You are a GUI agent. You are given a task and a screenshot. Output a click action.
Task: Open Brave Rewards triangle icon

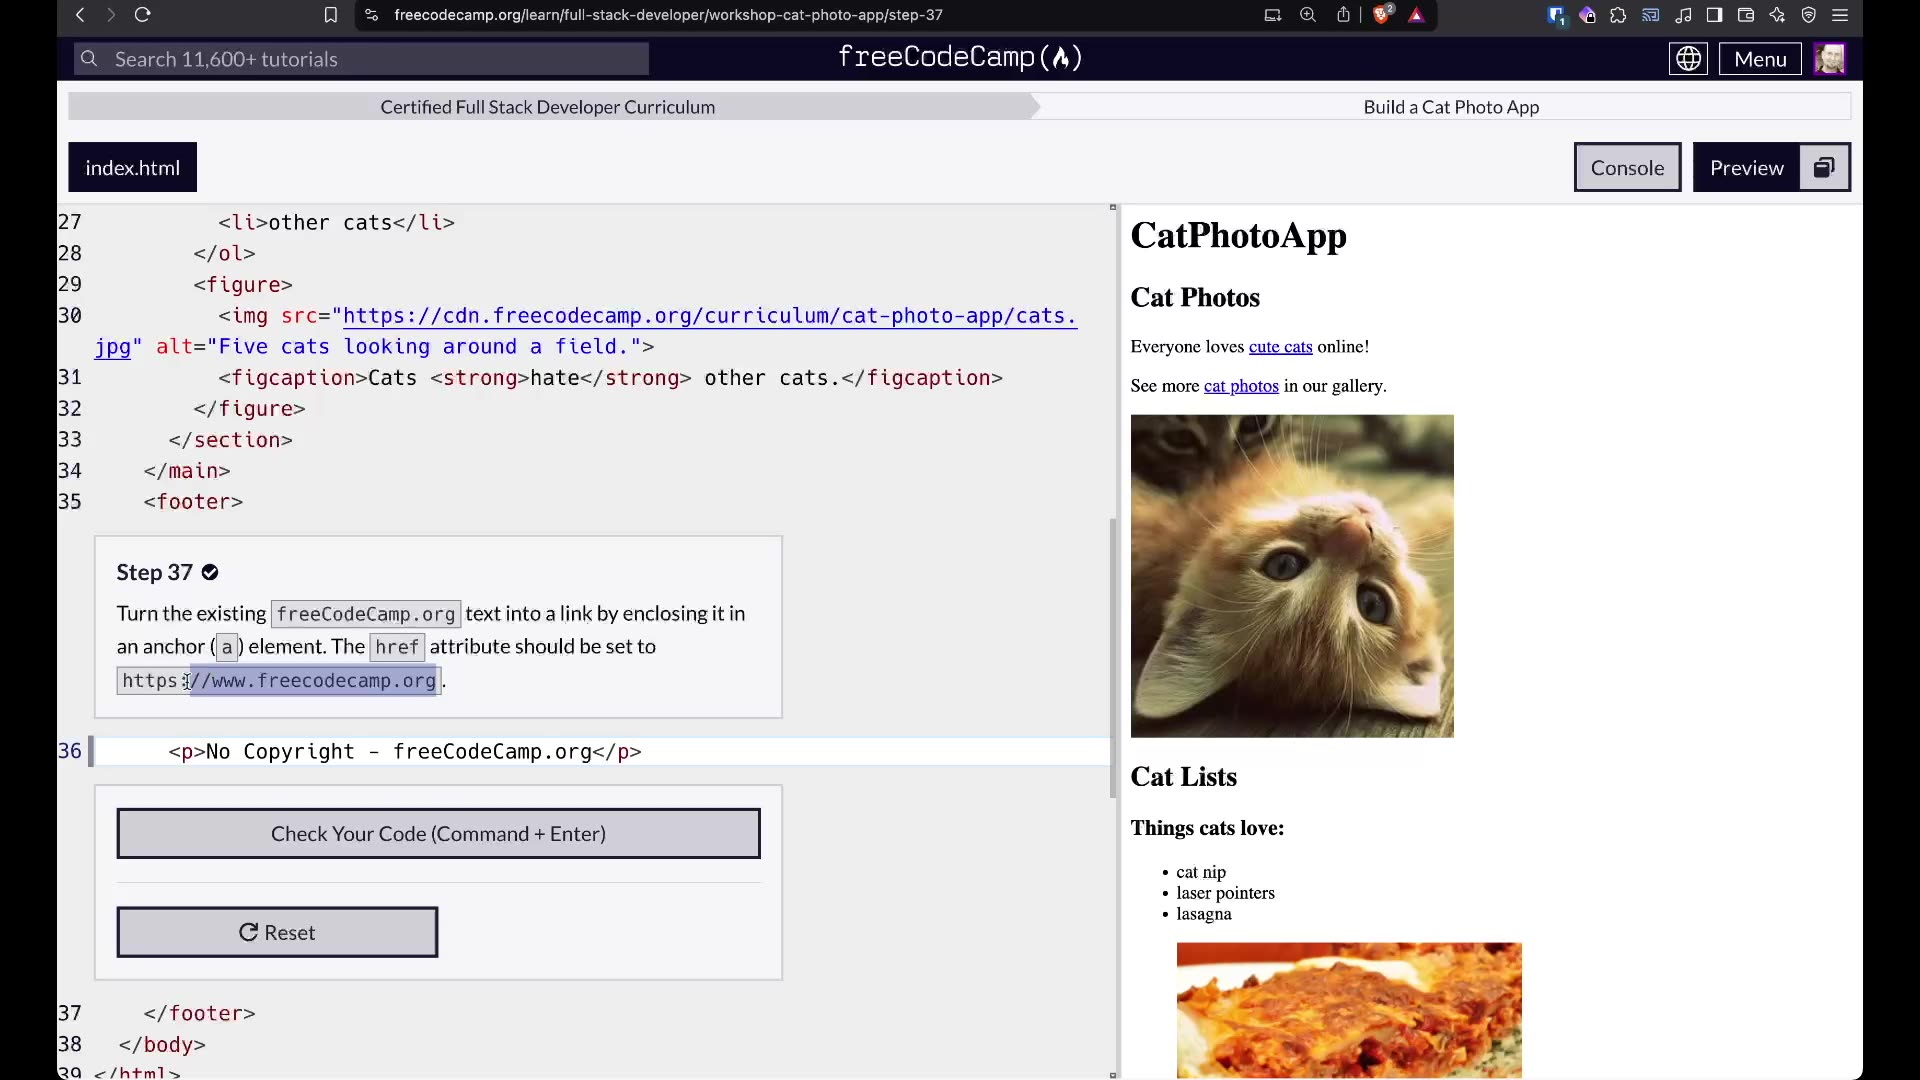click(1416, 15)
